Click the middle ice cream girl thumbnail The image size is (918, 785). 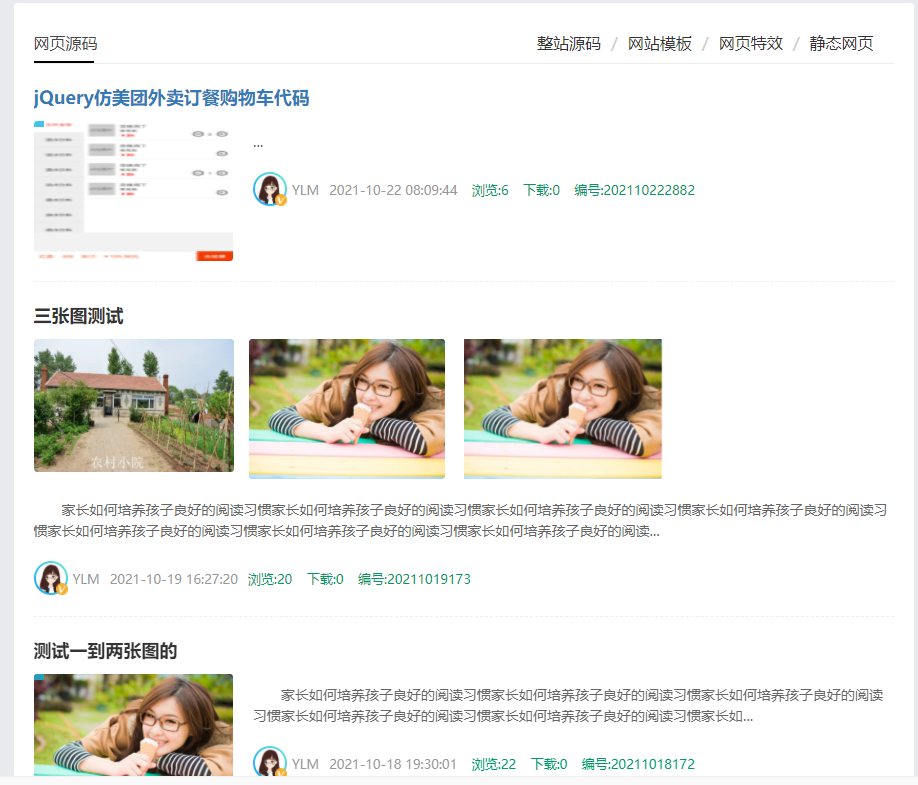pos(347,408)
